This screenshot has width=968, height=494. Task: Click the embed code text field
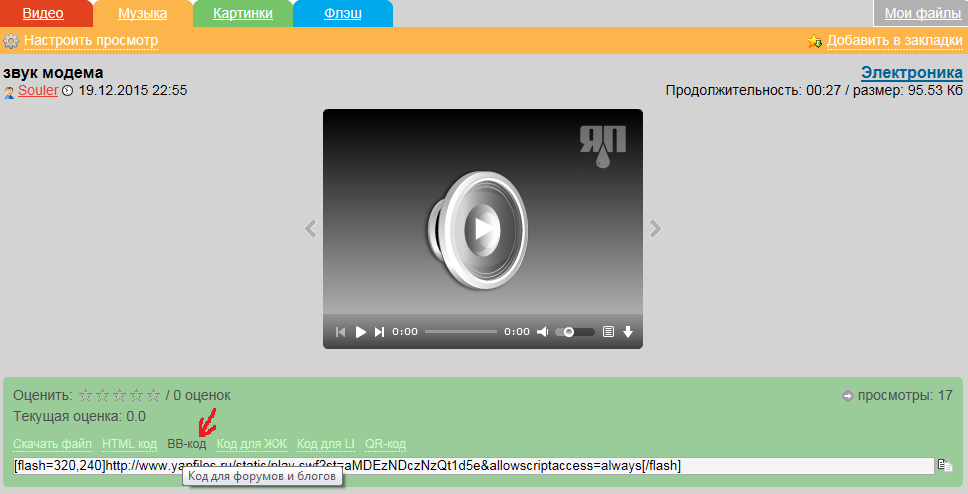coord(474,466)
